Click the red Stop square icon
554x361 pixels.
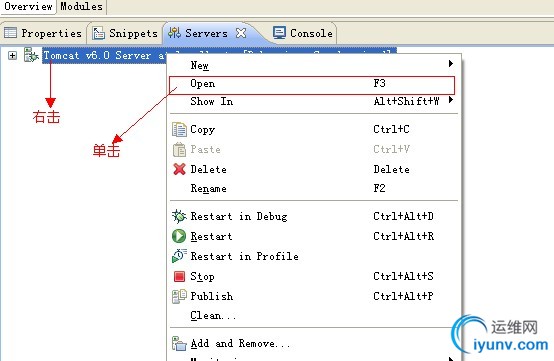tap(179, 276)
